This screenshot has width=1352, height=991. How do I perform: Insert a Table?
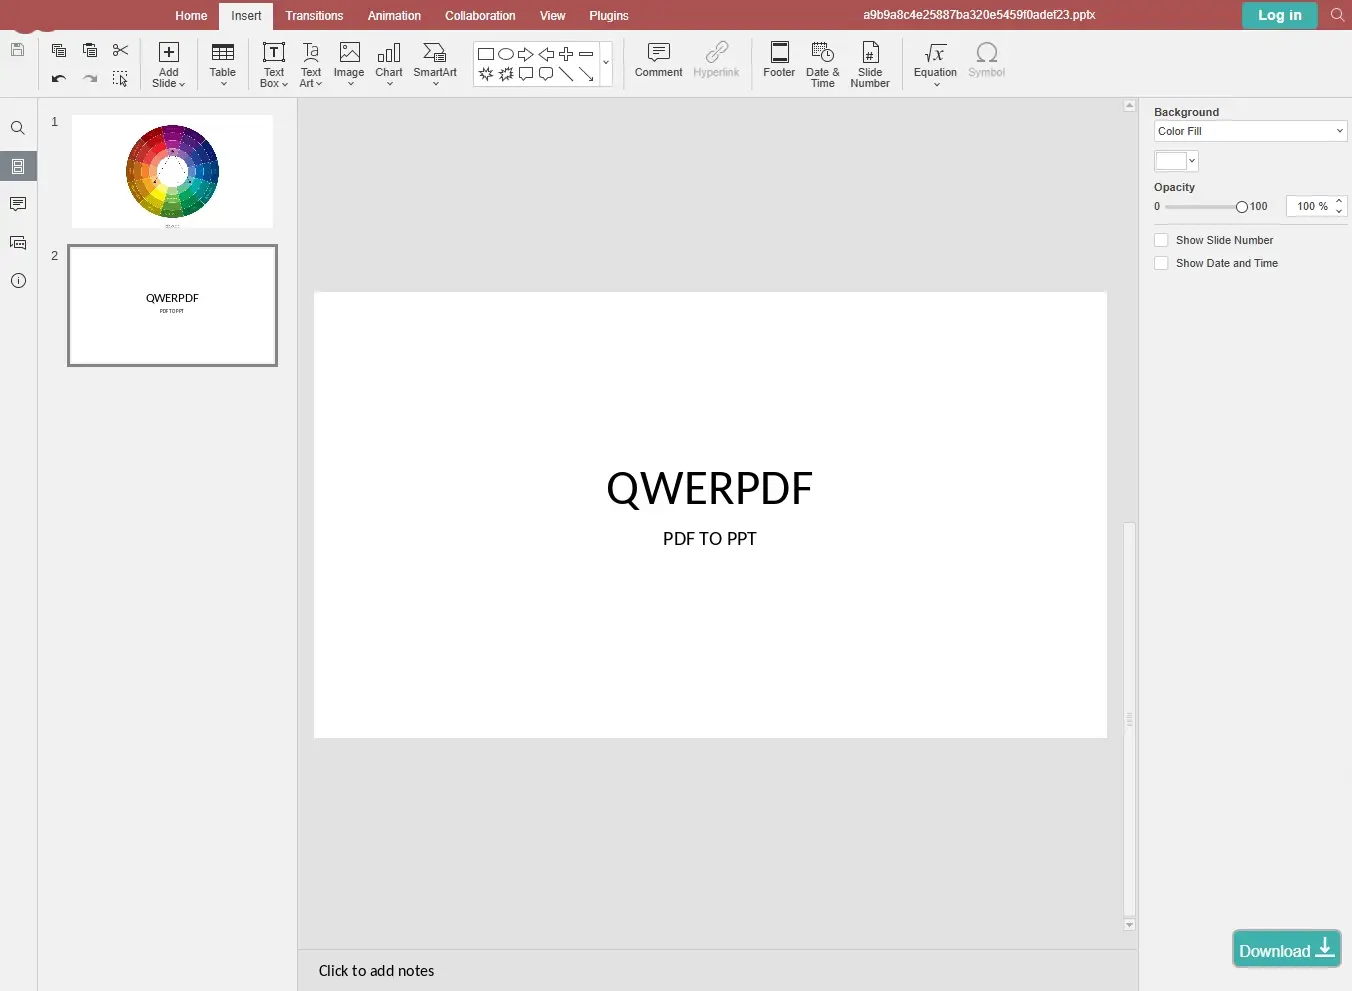pos(223,64)
